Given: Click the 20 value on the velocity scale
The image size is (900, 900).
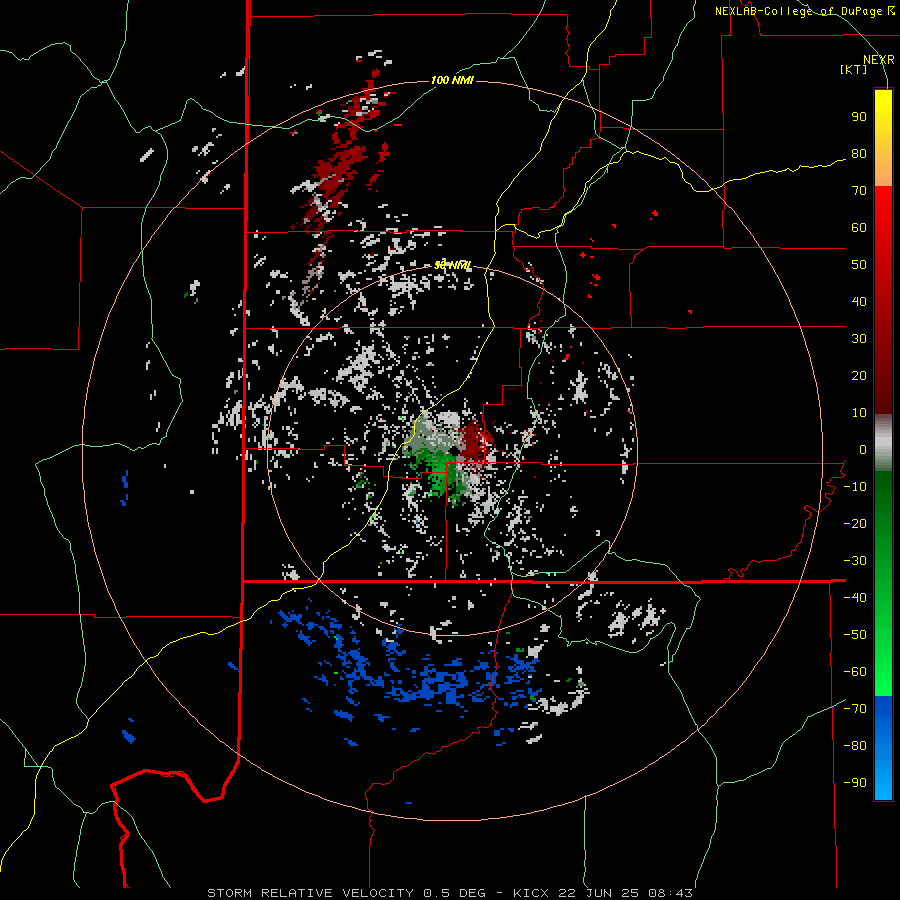Looking at the screenshot, I should [859, 375].
